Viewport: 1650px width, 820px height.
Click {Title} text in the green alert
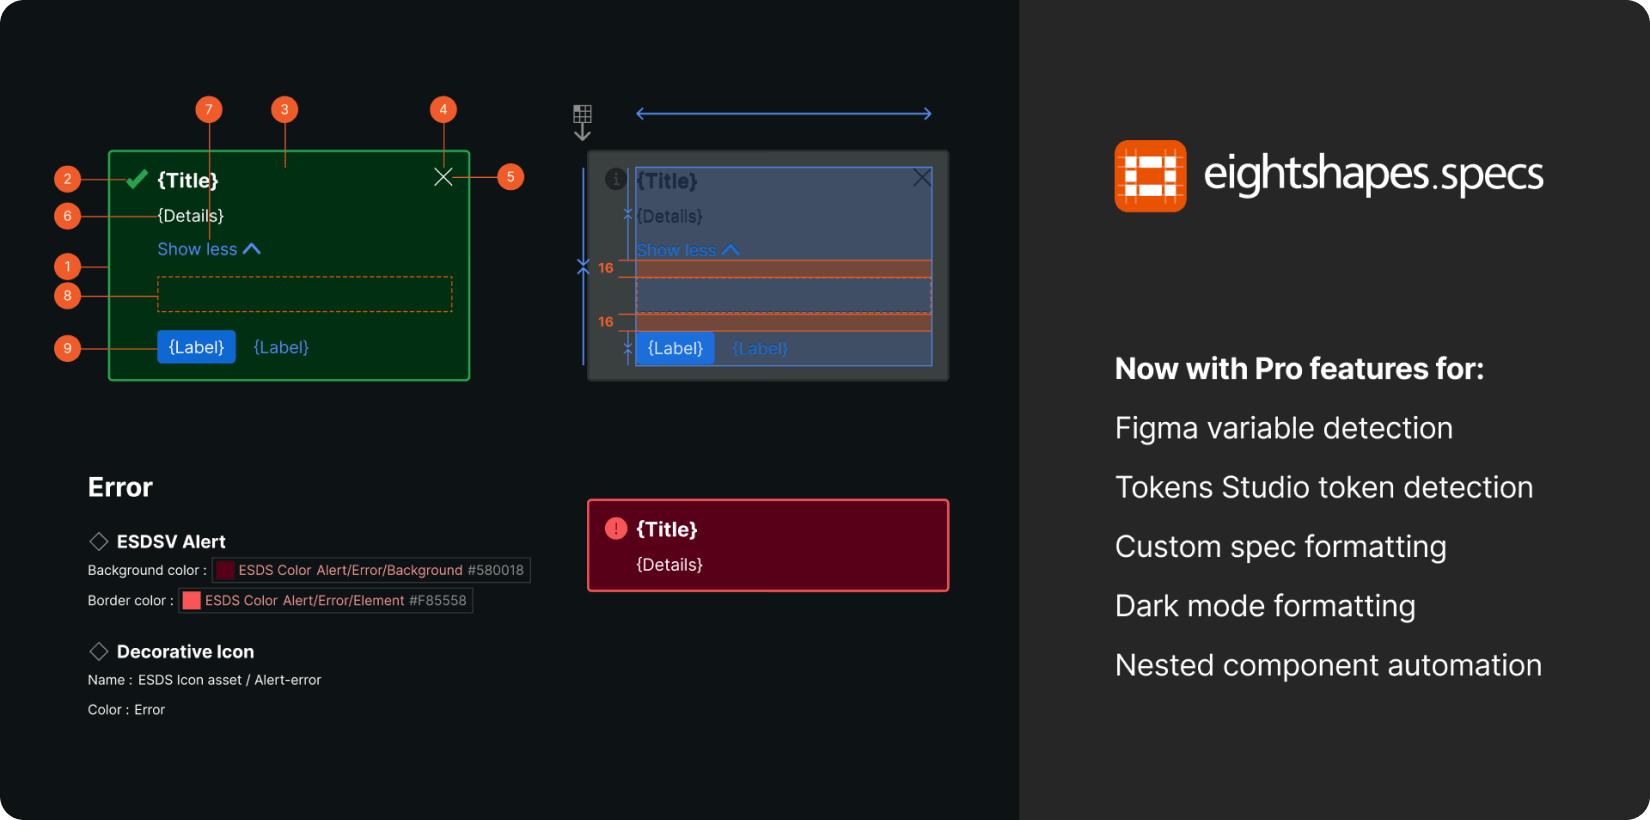click(188, 180)
